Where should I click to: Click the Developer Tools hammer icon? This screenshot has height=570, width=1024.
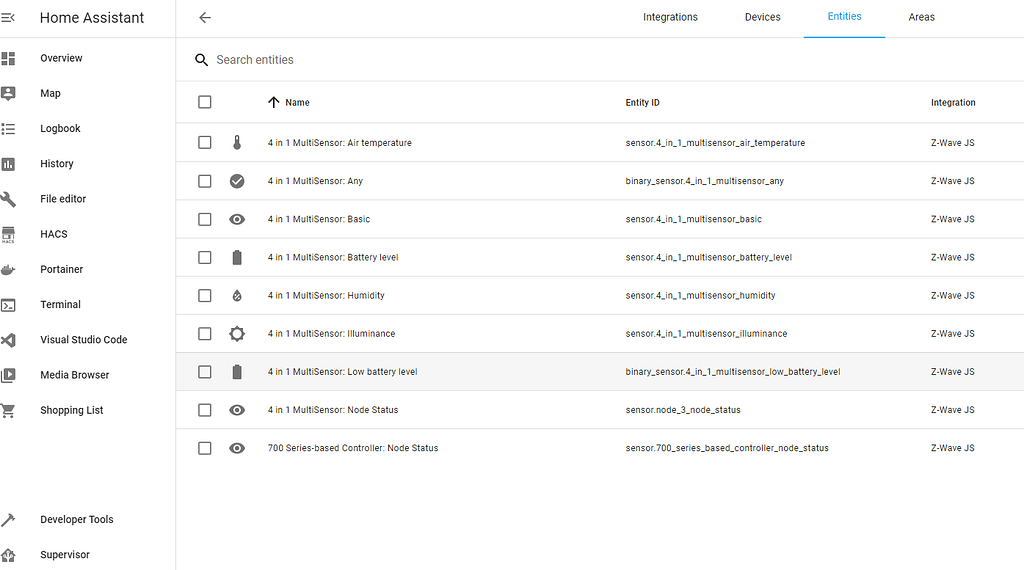(x=9, y=520)
